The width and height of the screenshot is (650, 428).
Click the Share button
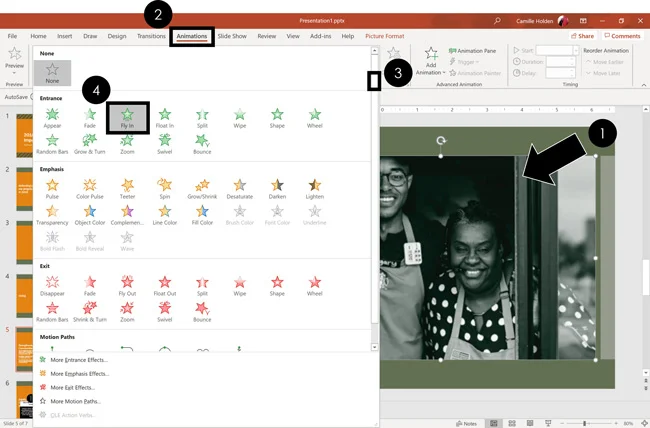coord(583,36)
